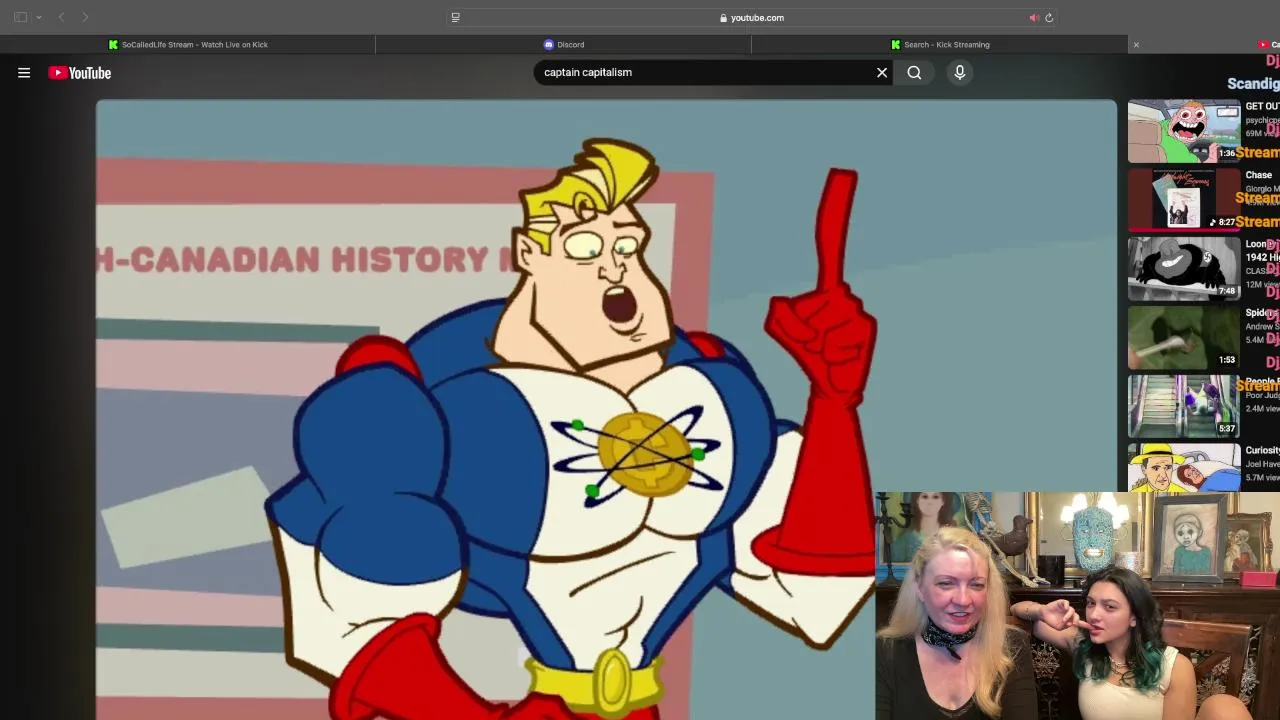
Task: Click the cartoon superhero video player
Action: (x=606, y=409)
